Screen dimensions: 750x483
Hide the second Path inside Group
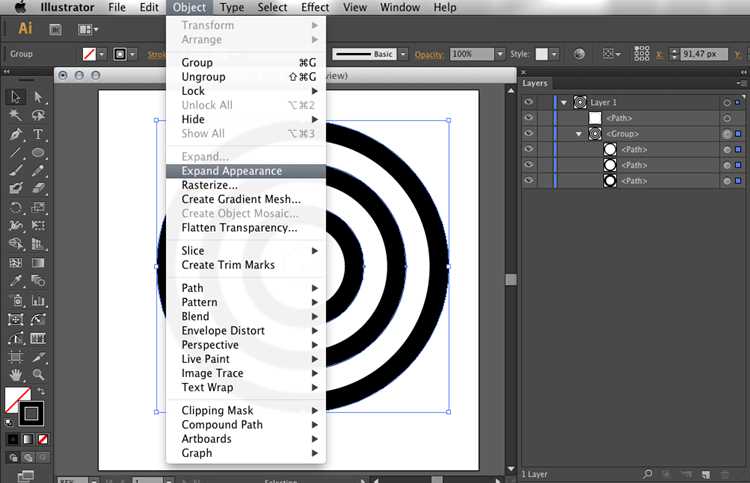(x=529, y=165)
